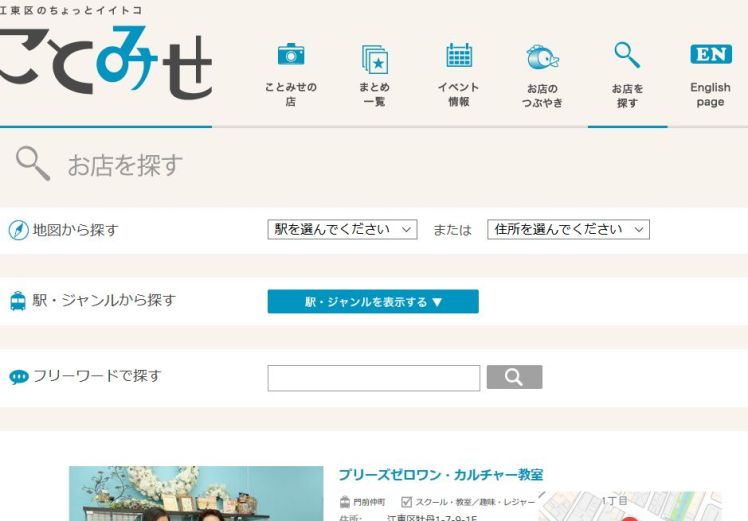Expand 駅・ジャンルを表示する panel
The width and height of the screenshot is (748, 521).
[x=373, y=302]
